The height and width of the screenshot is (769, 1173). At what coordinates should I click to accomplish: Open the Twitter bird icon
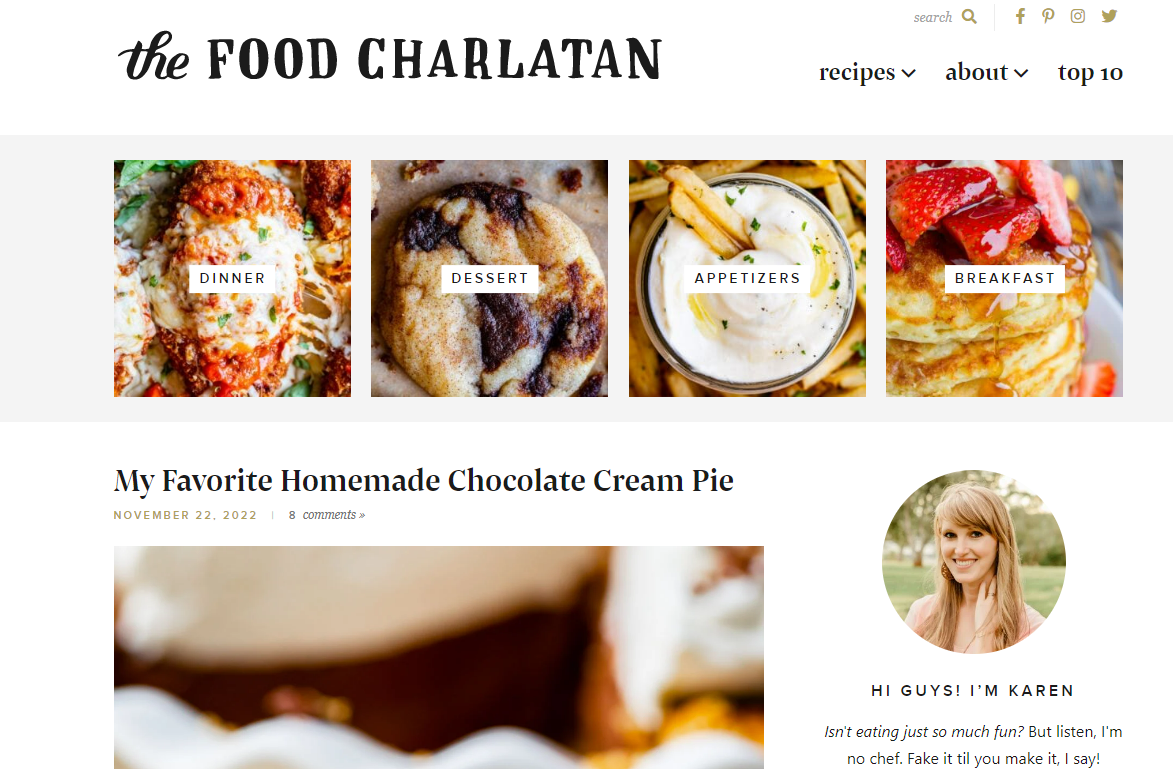click(x=1109, y=16)
